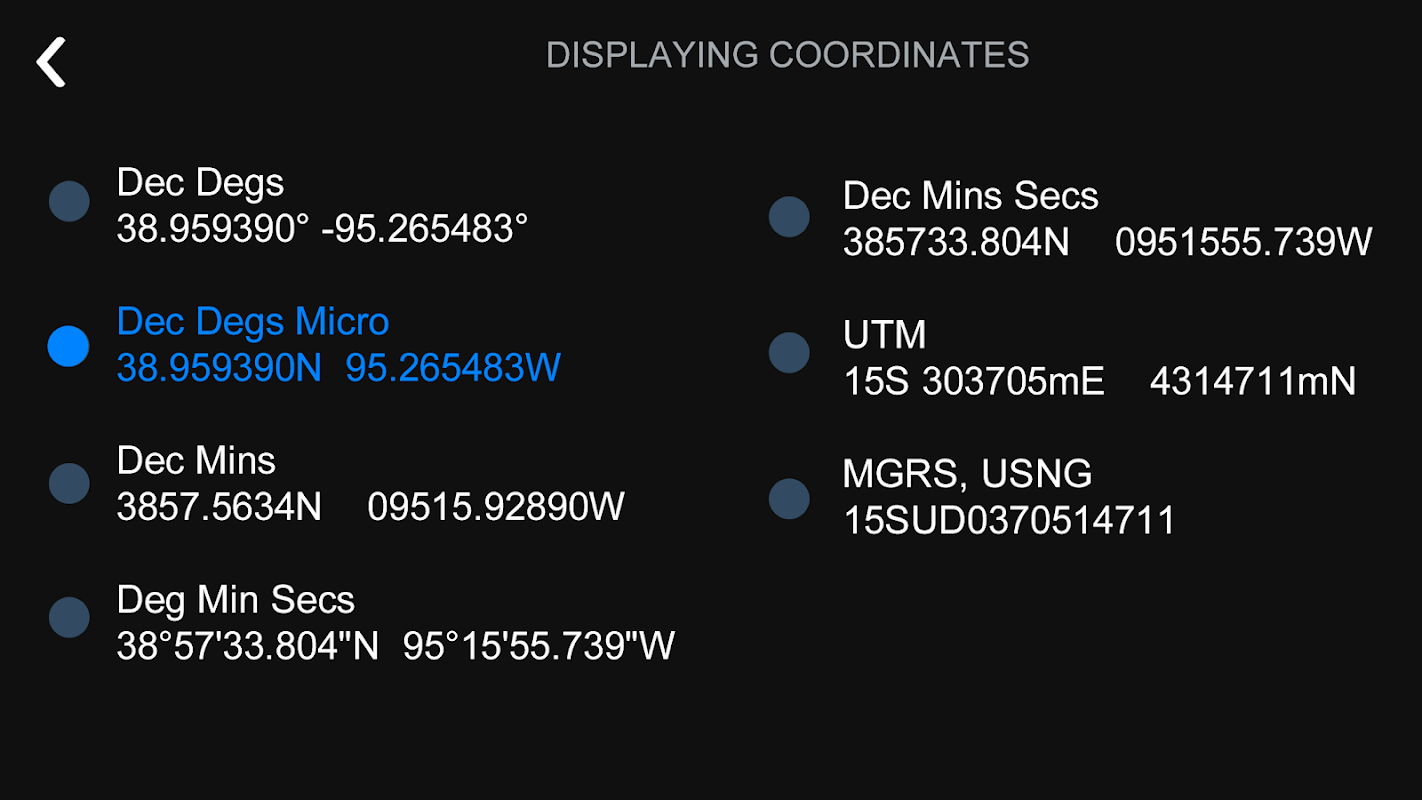Click the 38°57'33.804"N coordinate text
Image resolution: width=1422 pixels, height=800 pixels.
click(x=248, y=646)
